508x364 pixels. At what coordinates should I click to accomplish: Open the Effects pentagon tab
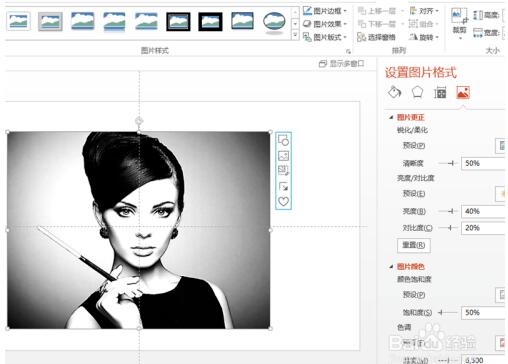pyautogui.click(x=417, y=92)
